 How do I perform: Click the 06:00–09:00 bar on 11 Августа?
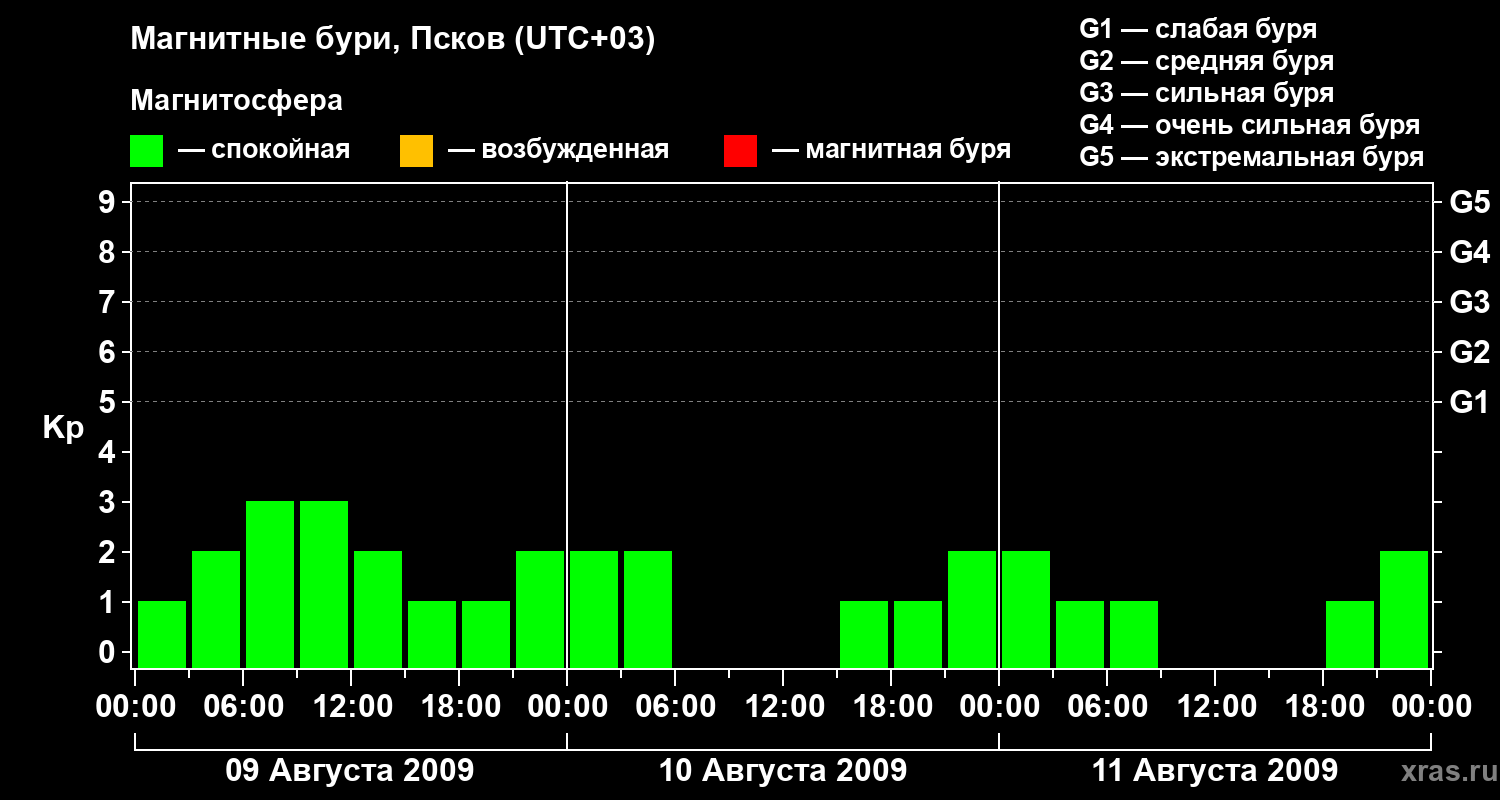coord(1134,634)
